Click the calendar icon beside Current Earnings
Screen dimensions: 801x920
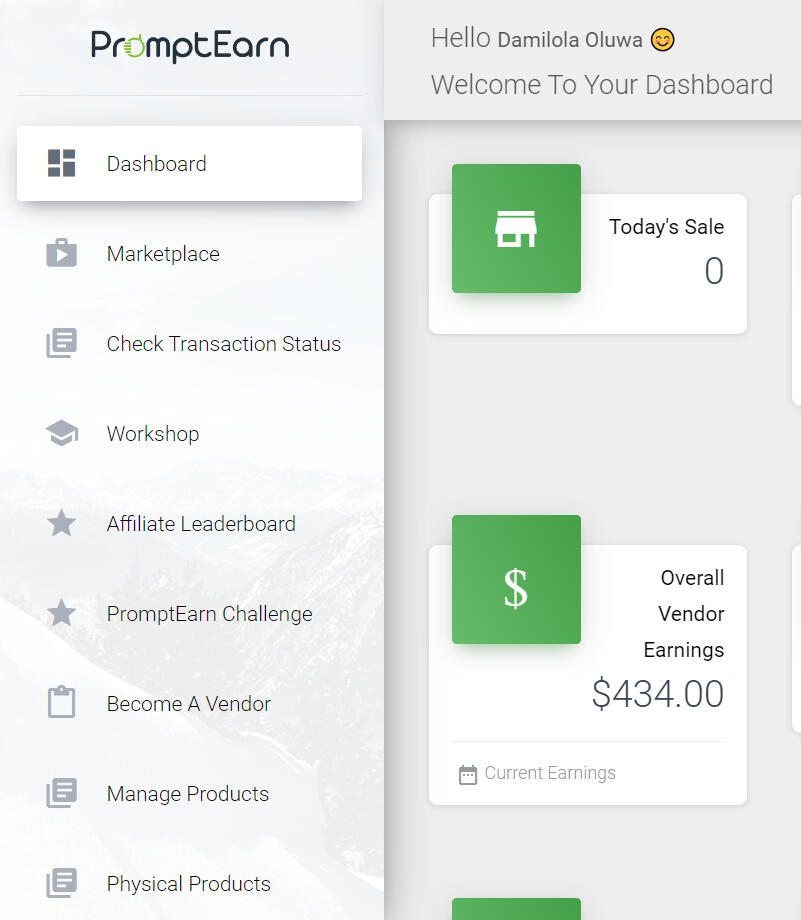468,774
